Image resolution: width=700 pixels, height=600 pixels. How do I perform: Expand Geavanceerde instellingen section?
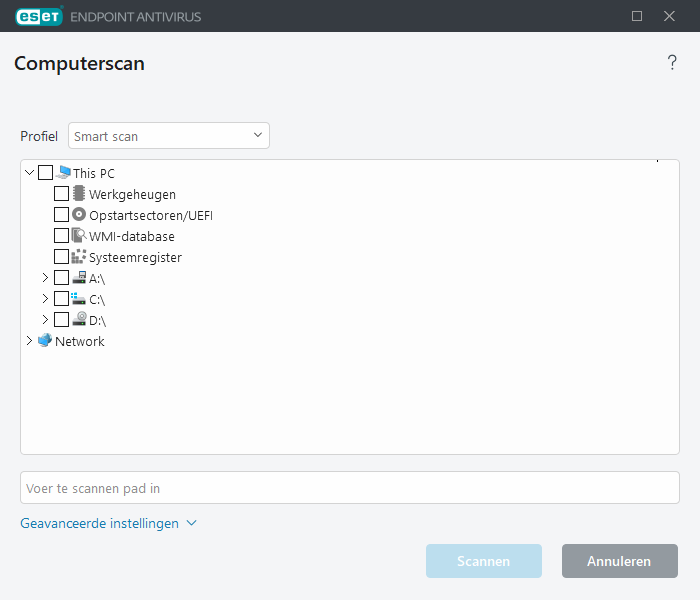108,523
